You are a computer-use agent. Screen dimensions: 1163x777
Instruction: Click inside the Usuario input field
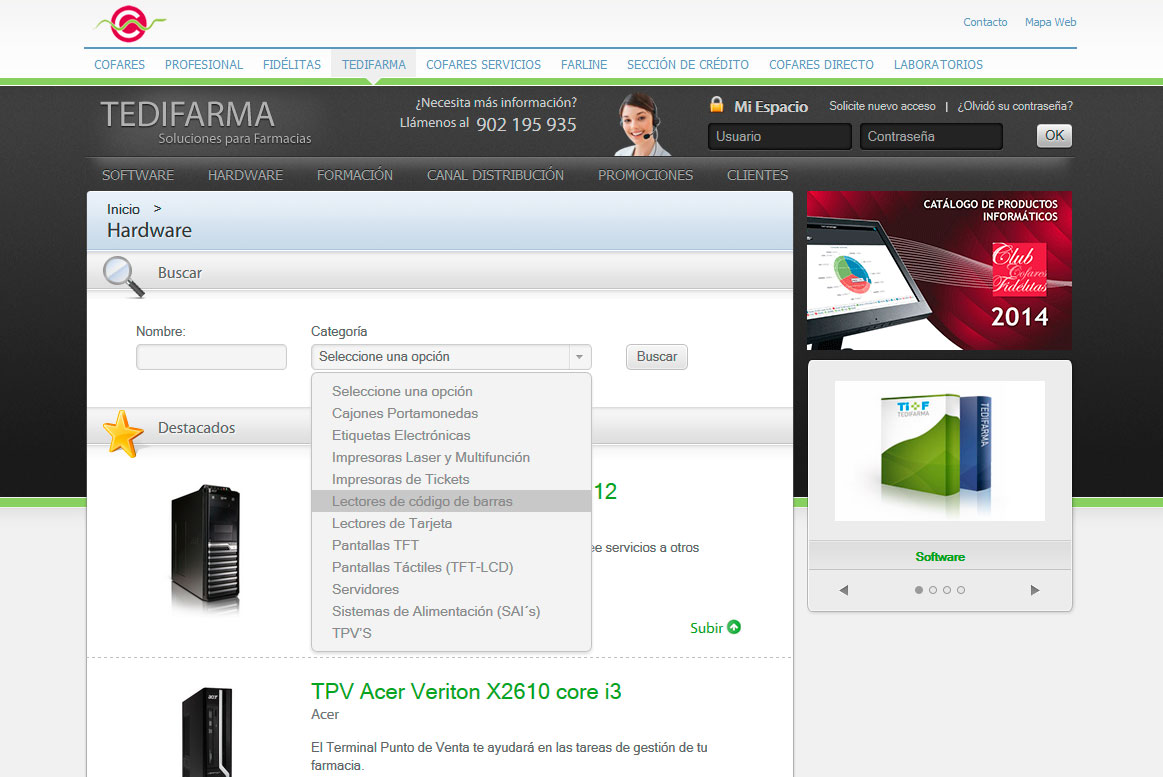coord(779,135)
